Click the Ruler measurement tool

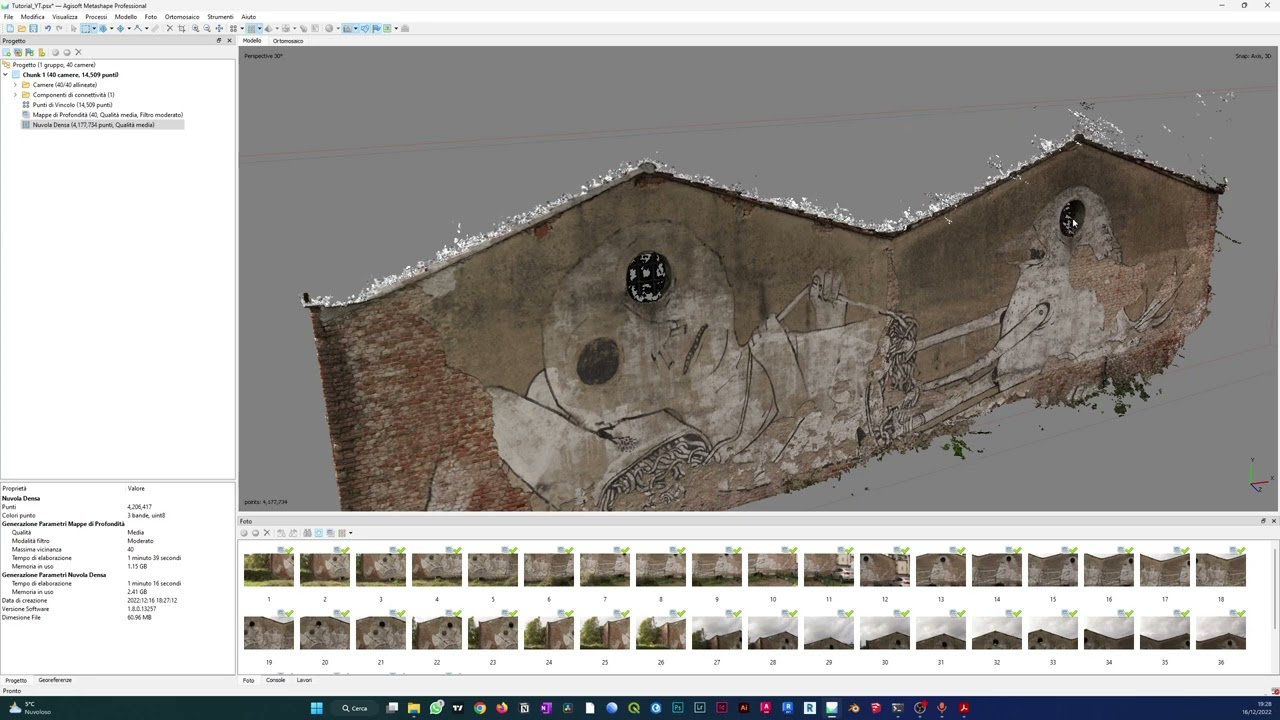156,28
